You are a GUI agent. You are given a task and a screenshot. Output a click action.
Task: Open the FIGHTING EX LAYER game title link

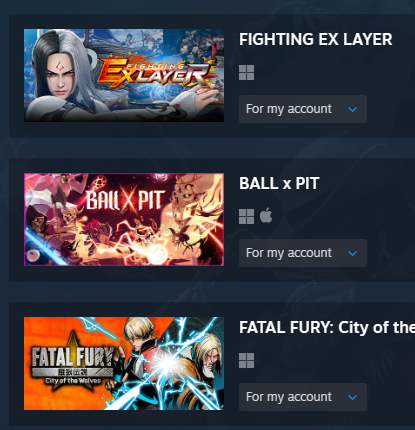tap(315, 39)
